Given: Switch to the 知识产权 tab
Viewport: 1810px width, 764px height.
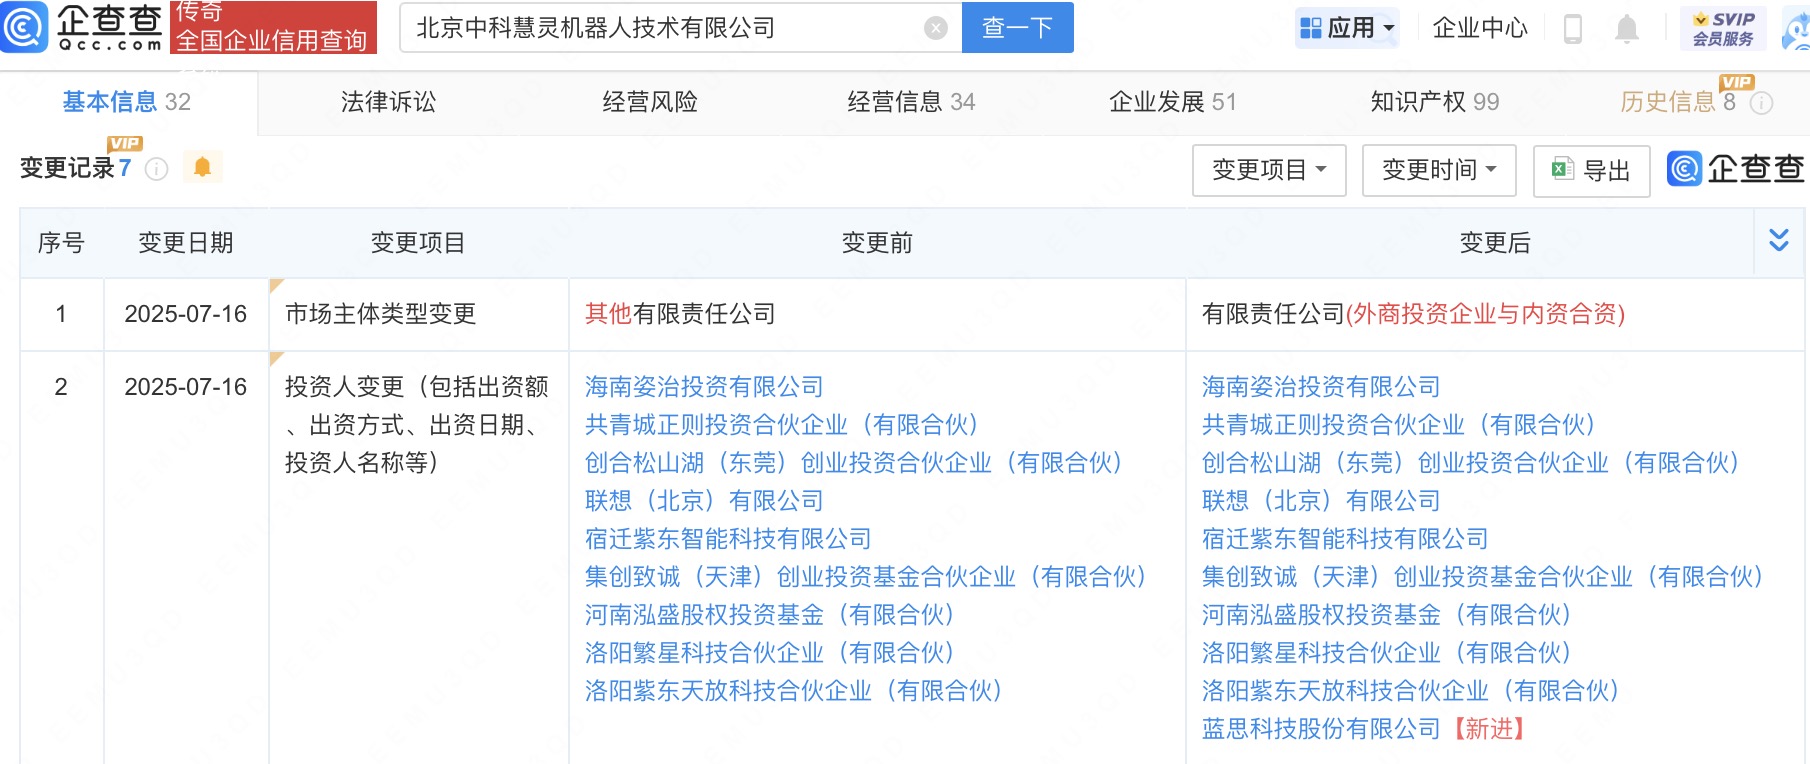Looking at the screenshot, I should click(x=1435, y=102).
